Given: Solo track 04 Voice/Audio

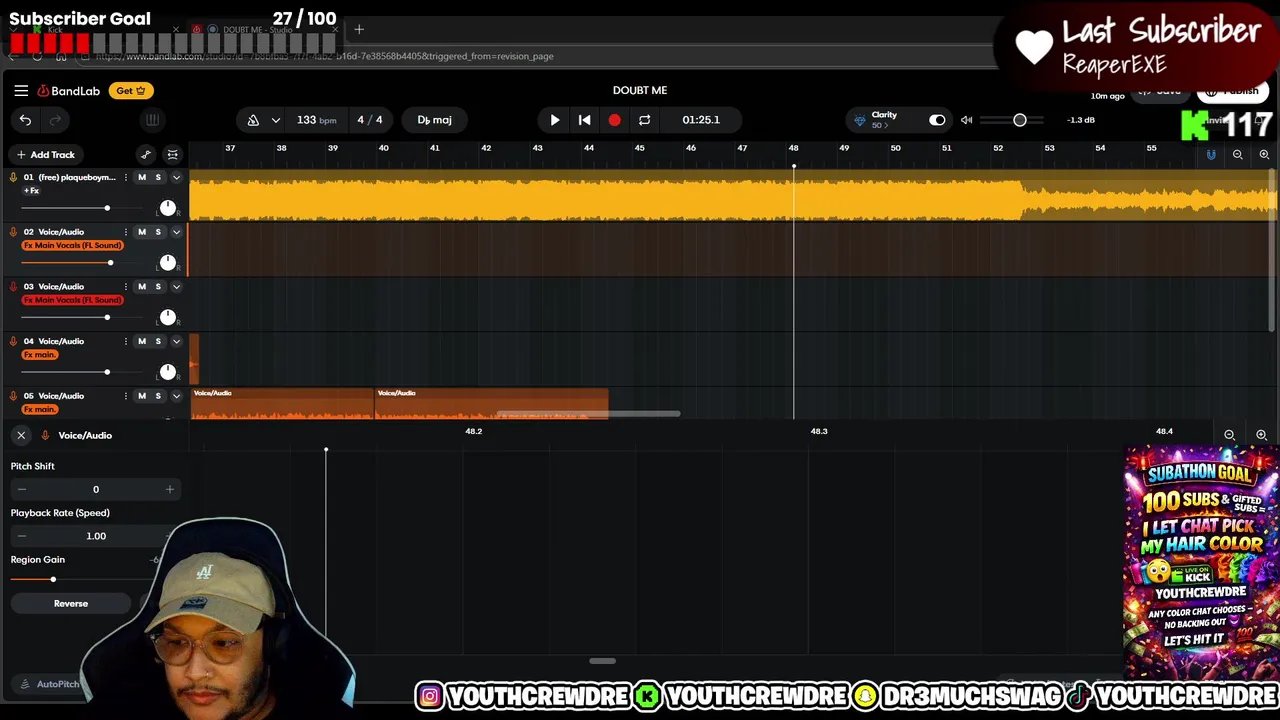Looking at the screenshot, I should coord(158,341).
